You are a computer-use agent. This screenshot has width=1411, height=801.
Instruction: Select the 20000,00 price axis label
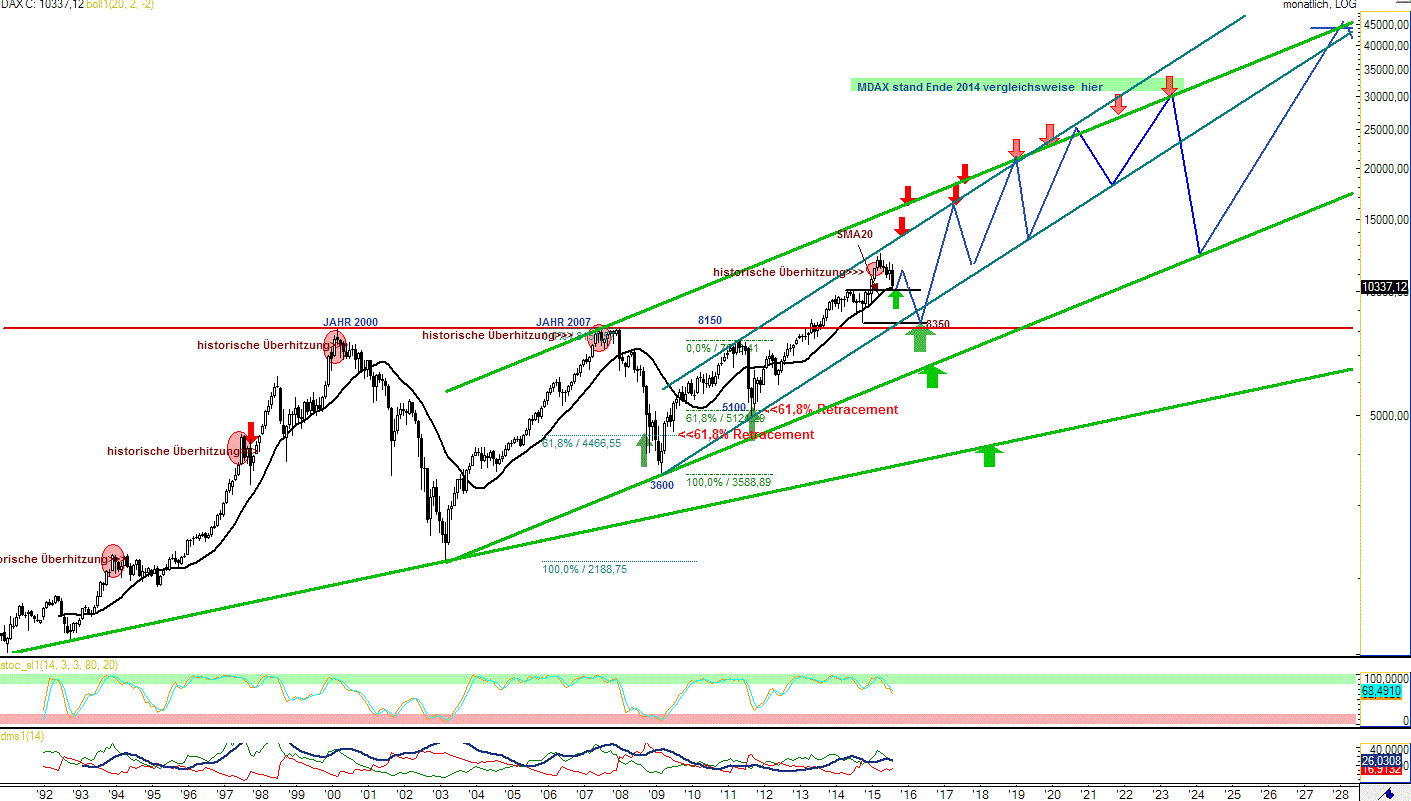(x=1385, y=169)
